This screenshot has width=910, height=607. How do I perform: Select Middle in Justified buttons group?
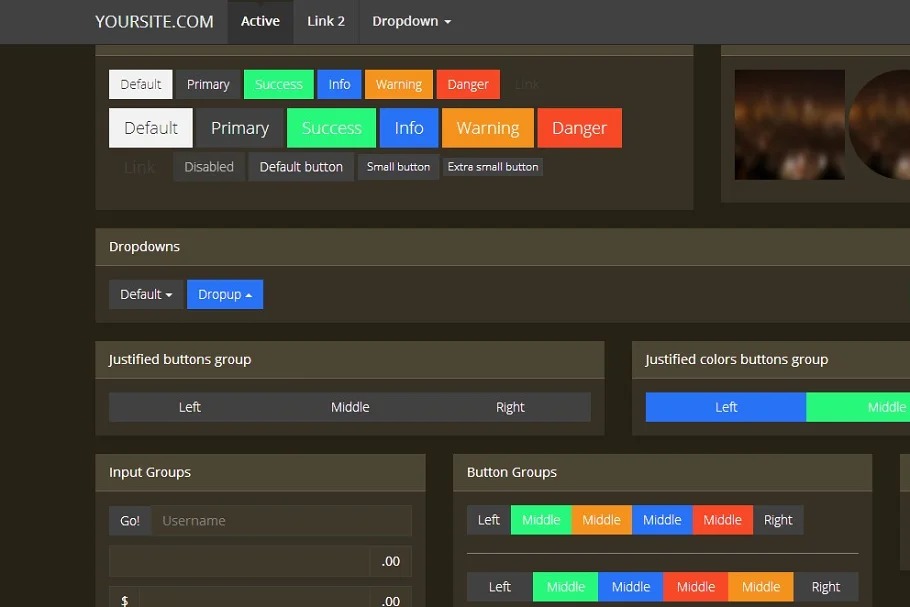(350, 407)
